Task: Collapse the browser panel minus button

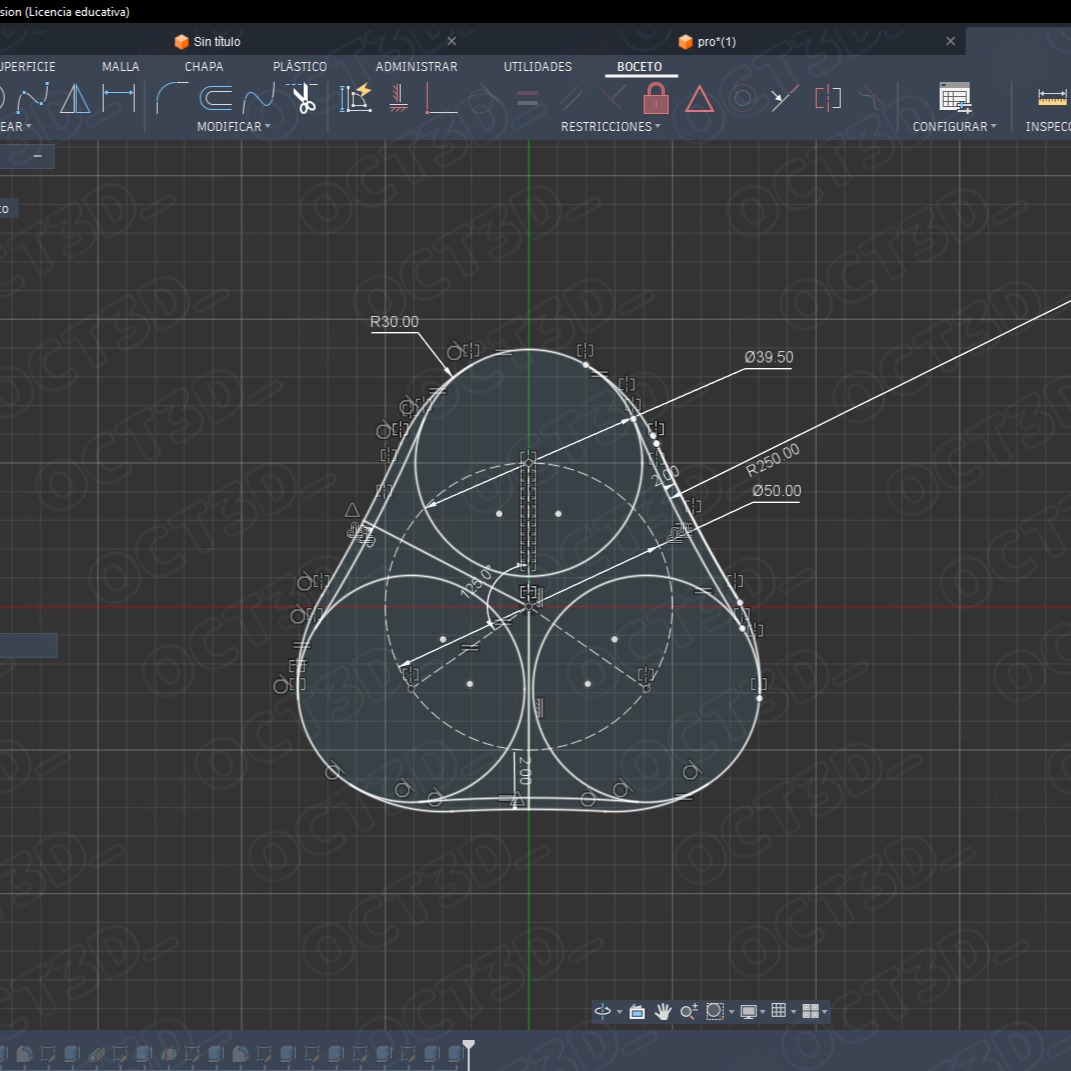Action: (x=38, y=156)
